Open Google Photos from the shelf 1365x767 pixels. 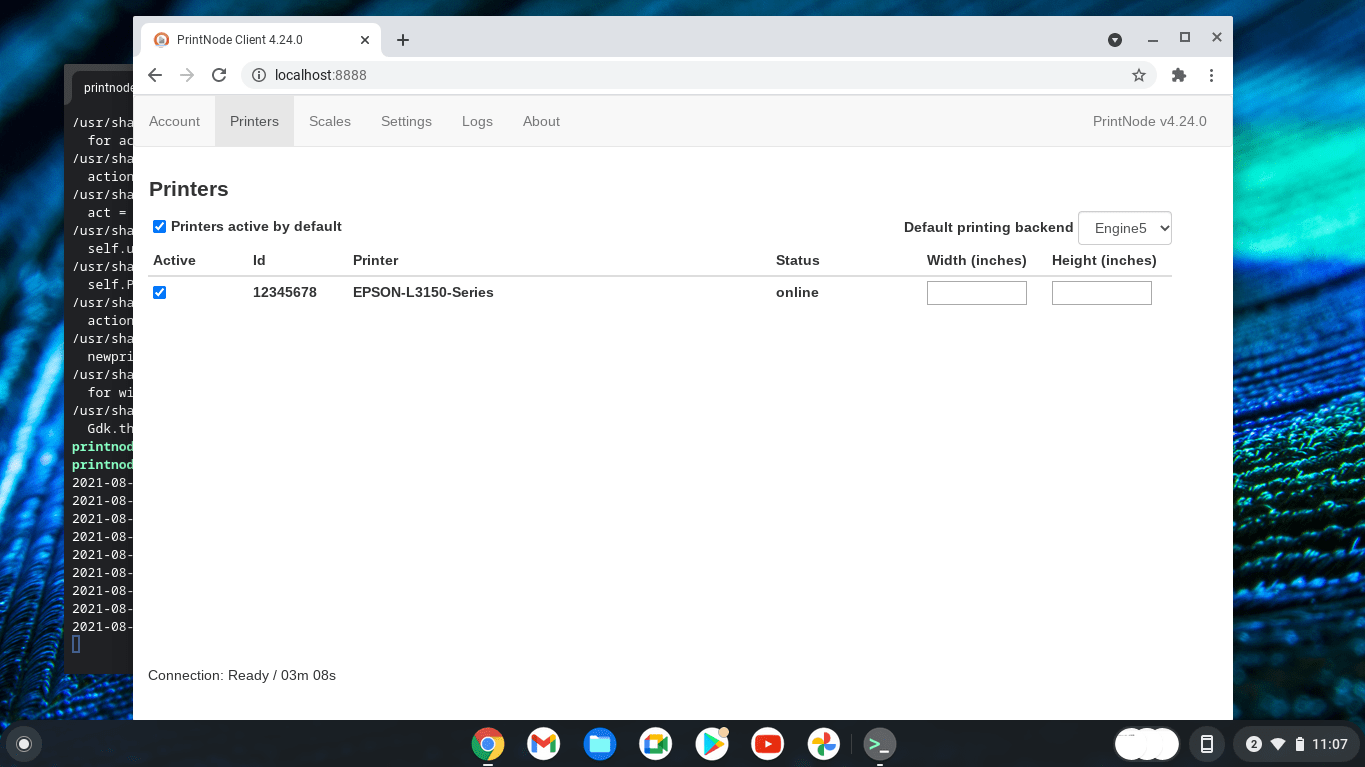click(x=824, y=744)
